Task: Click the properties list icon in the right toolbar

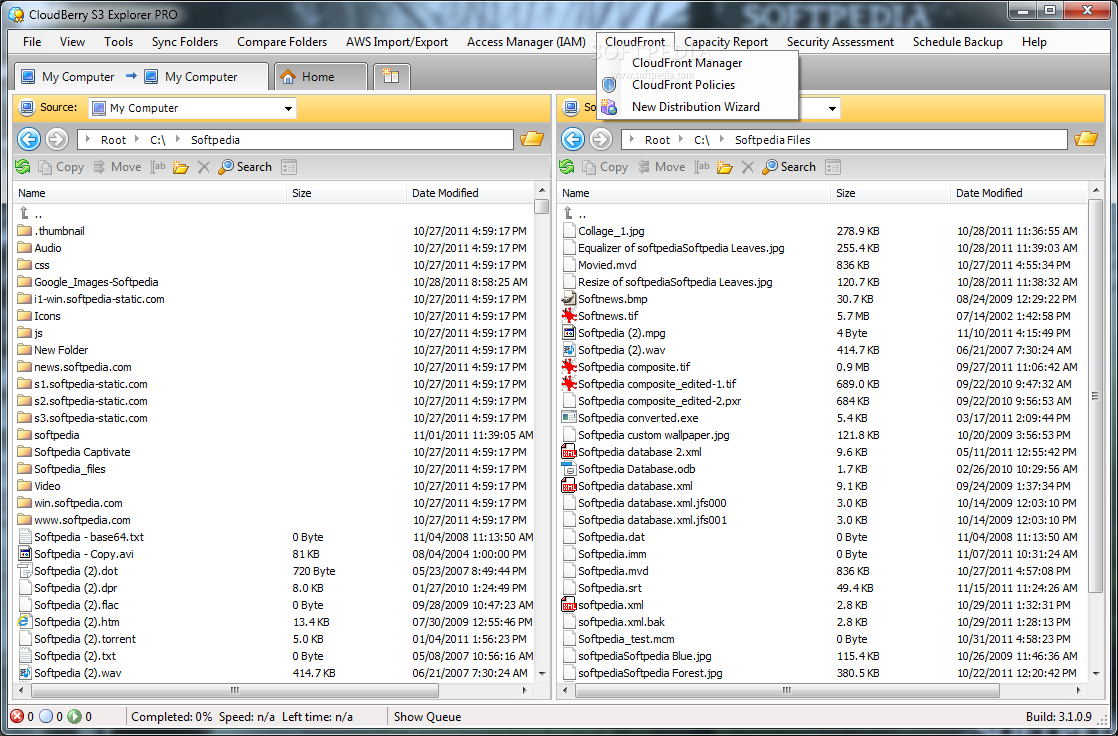Action: [833, 167]
